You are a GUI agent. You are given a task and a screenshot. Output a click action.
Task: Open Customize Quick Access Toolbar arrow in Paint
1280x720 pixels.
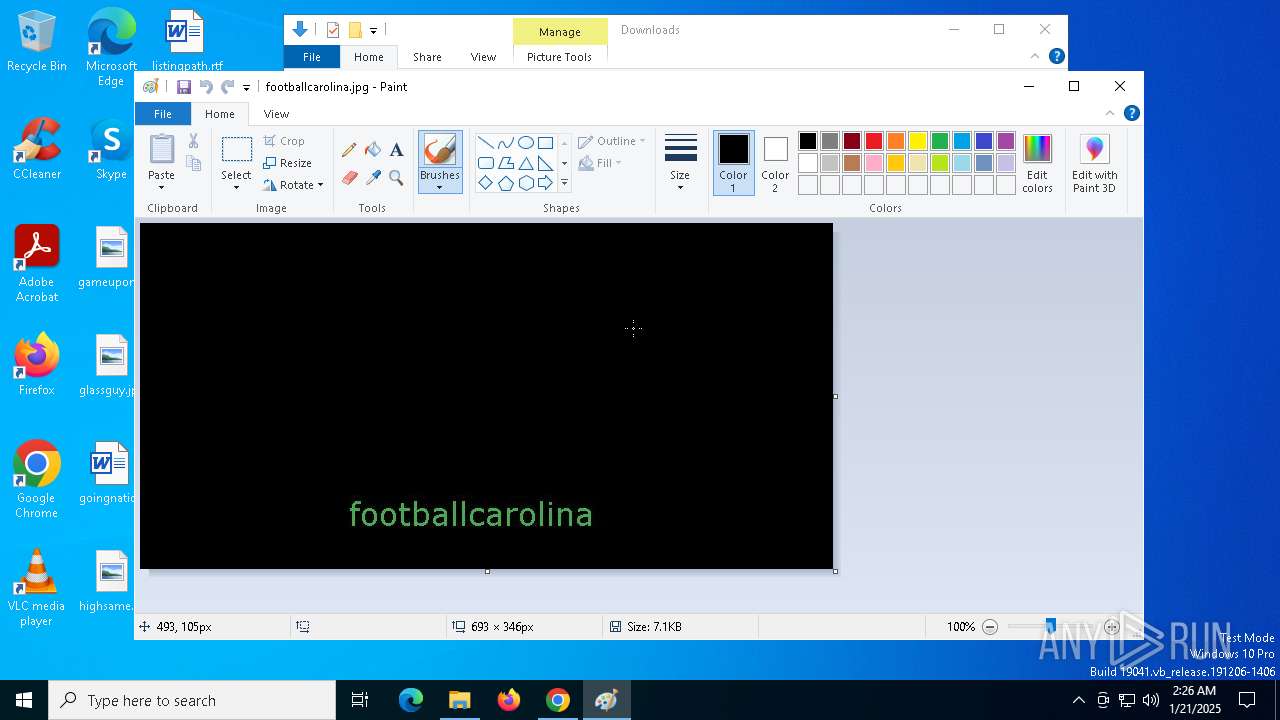click(x=246, y=88)
